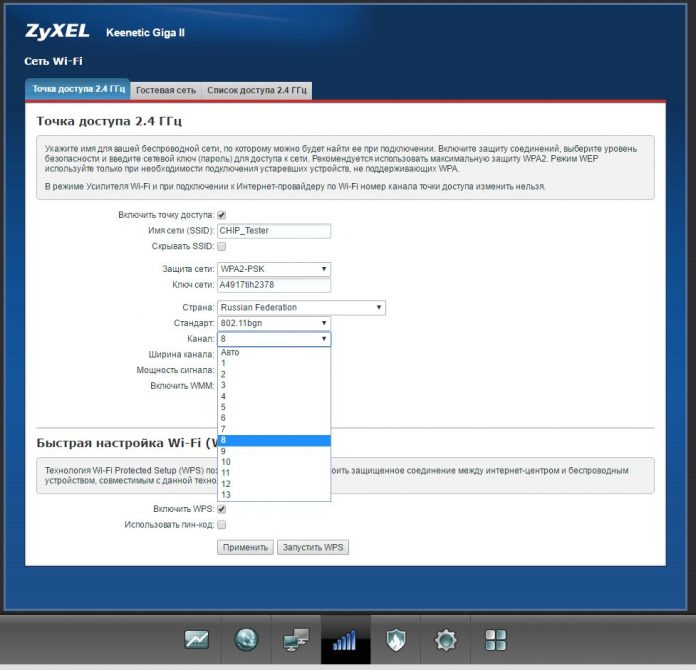Open the 'Защита сети' WPA2-PSK dropdown
696x670 pixels.
(x=273, y=269)
